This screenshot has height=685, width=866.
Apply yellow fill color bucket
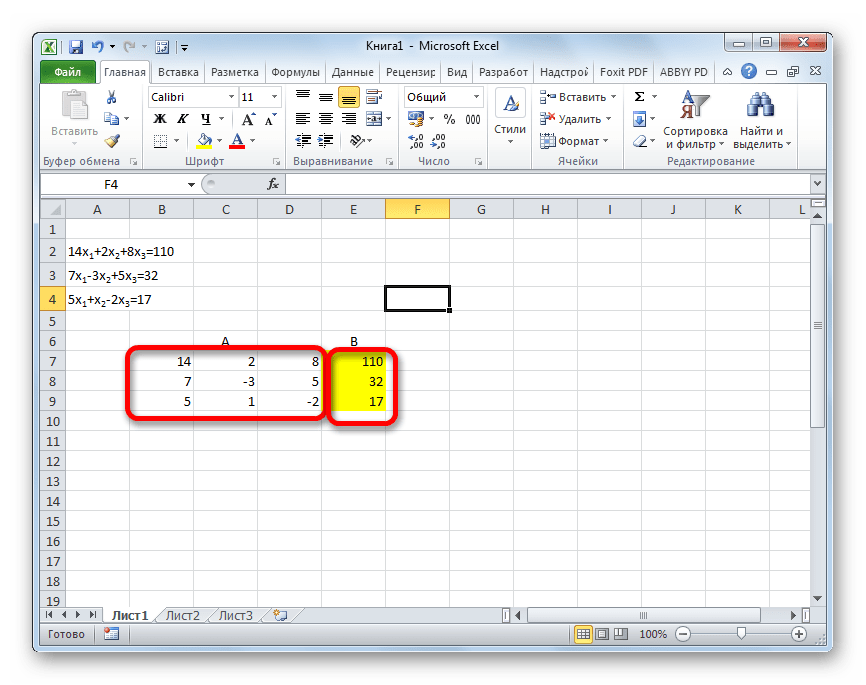pos(204,141)
